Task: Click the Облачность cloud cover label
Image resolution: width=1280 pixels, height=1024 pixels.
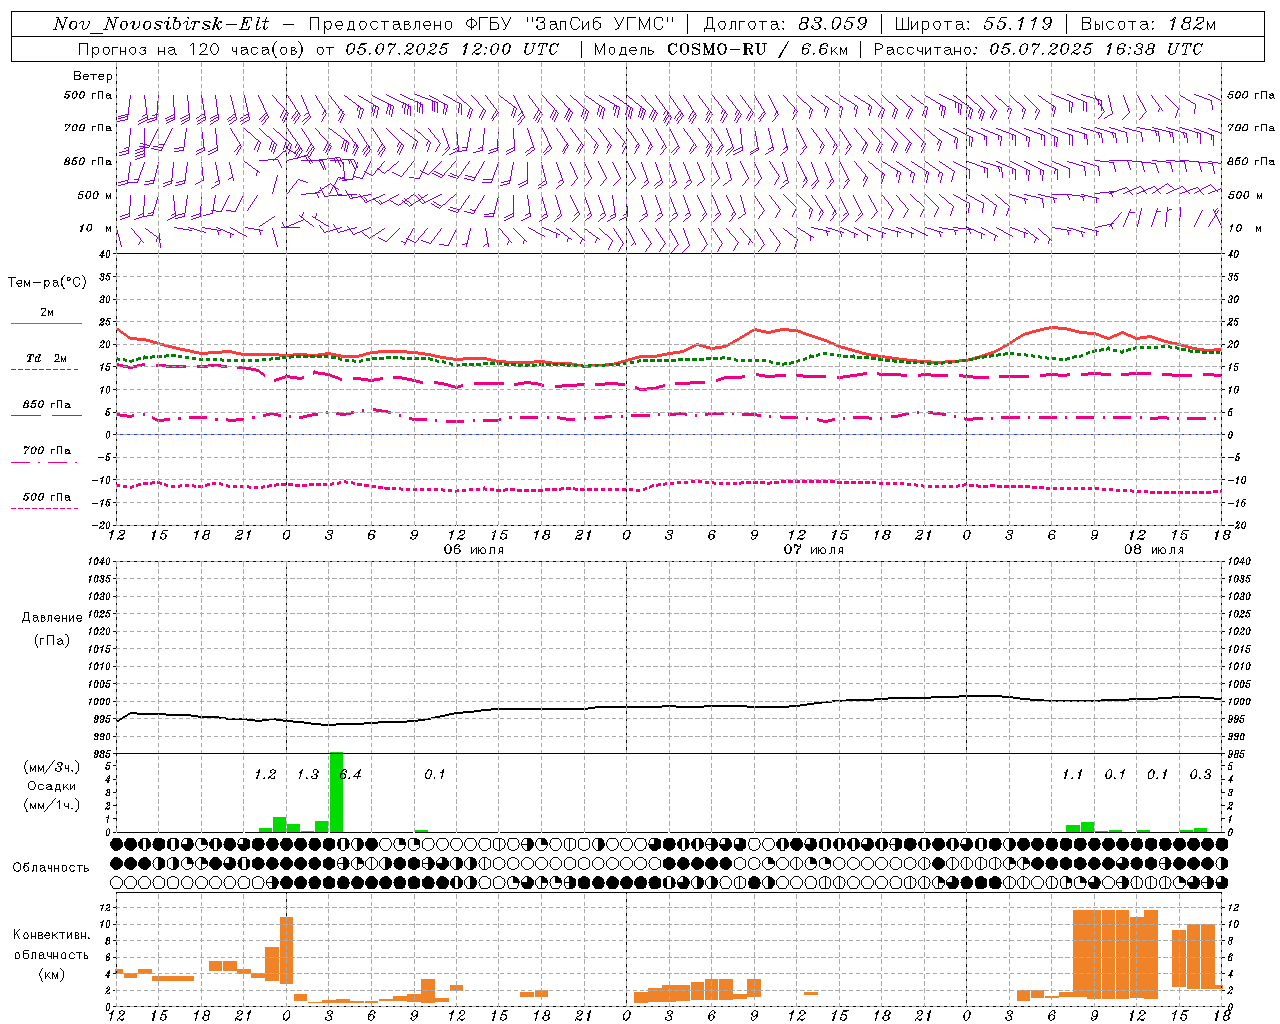Action: (x=51, y=867)
